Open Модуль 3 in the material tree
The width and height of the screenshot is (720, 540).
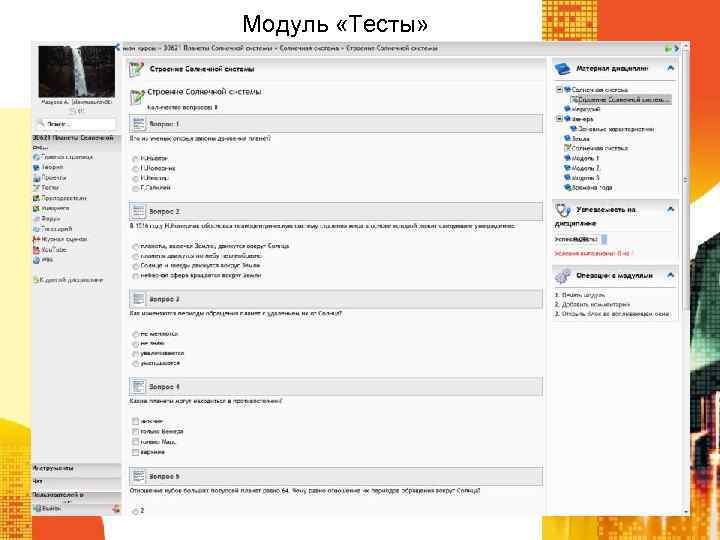(x=585, y=178)
